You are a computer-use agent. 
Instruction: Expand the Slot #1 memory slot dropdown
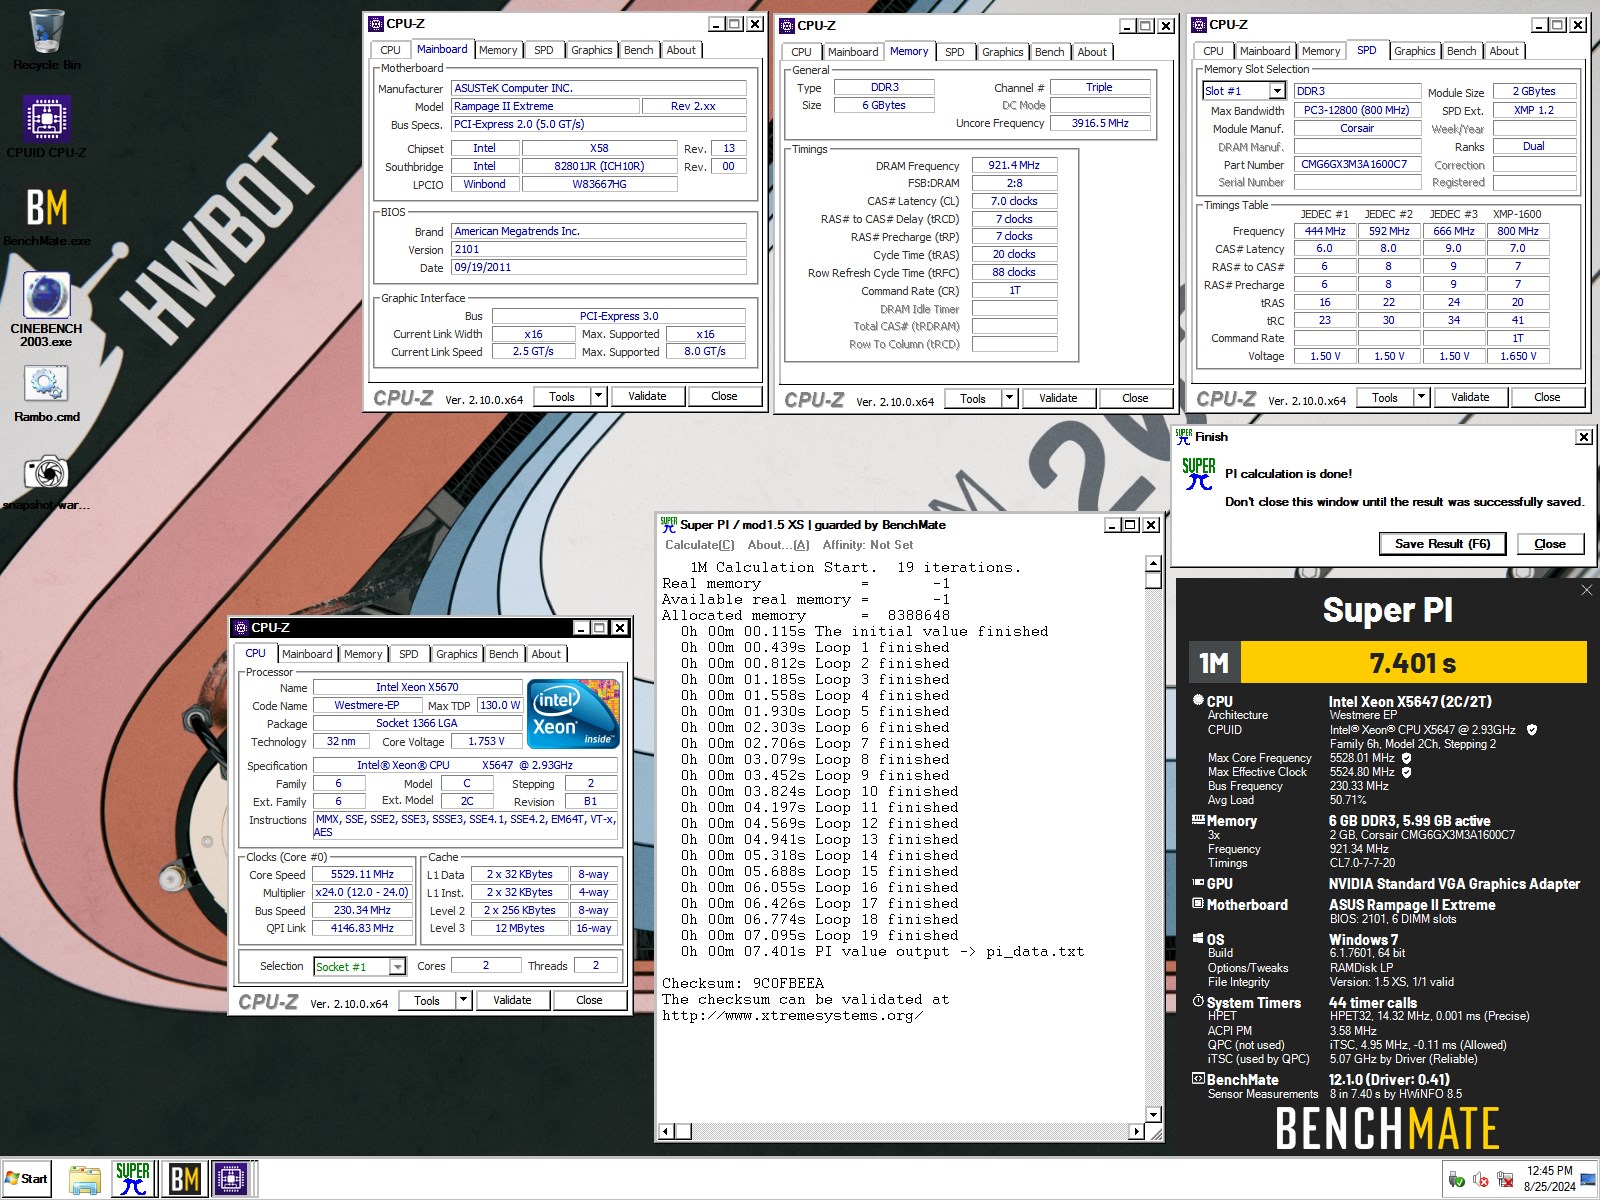pyautogui.click(x=1277, y=91)
